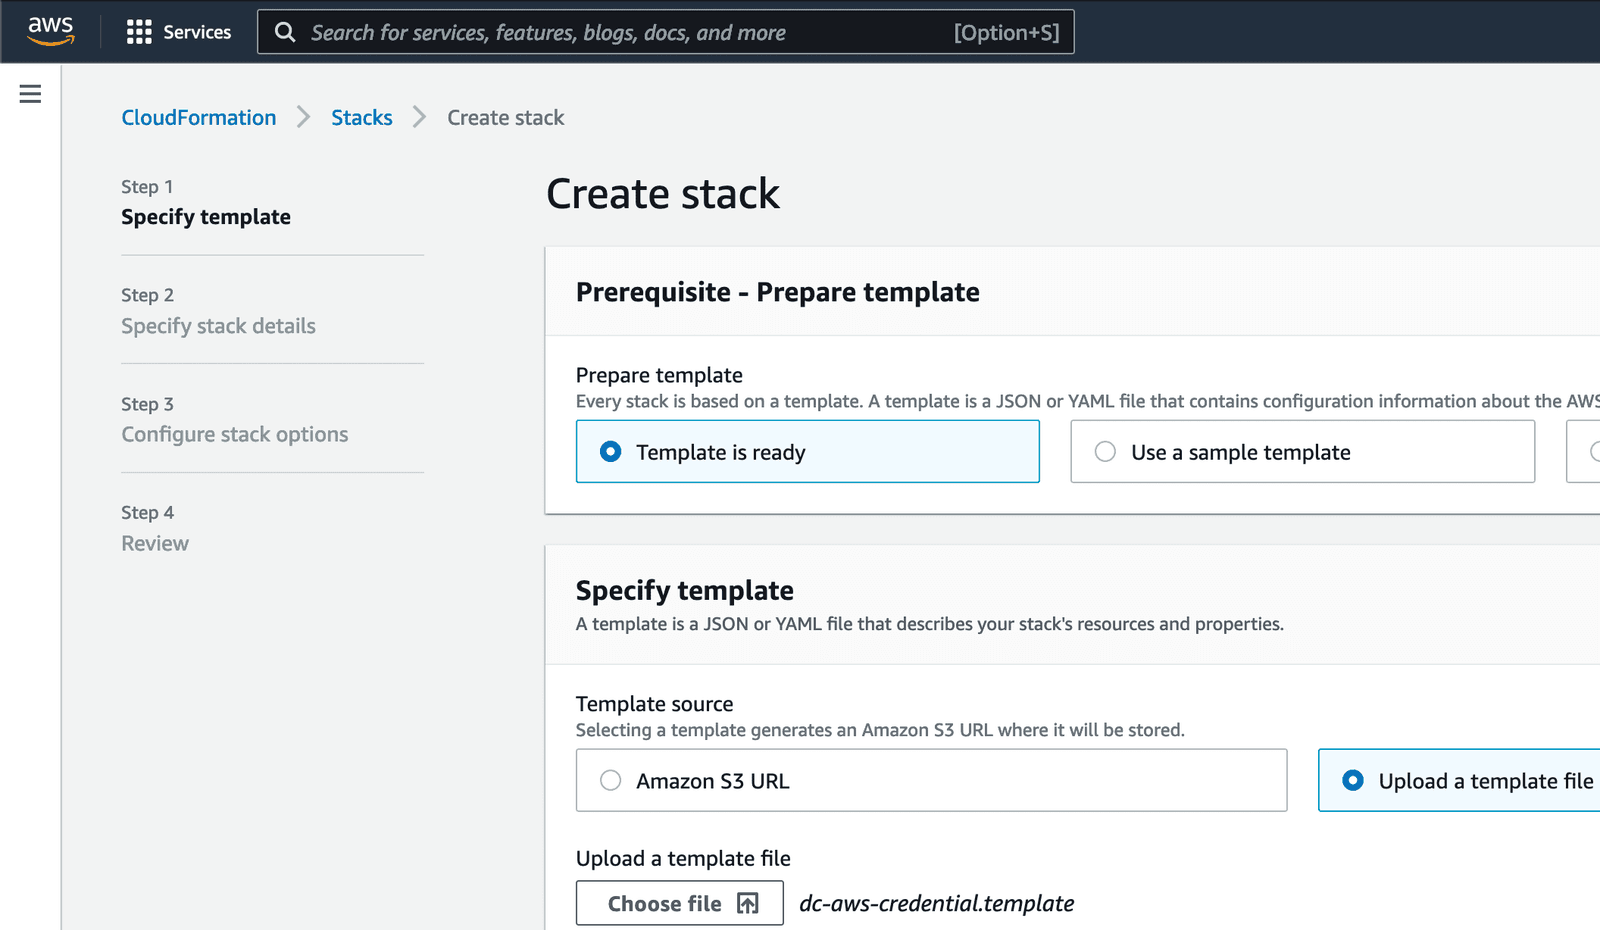Open the Services grid icon
Image resolution: width=1600 pixels, height=930 pixels.
(139, 31)
